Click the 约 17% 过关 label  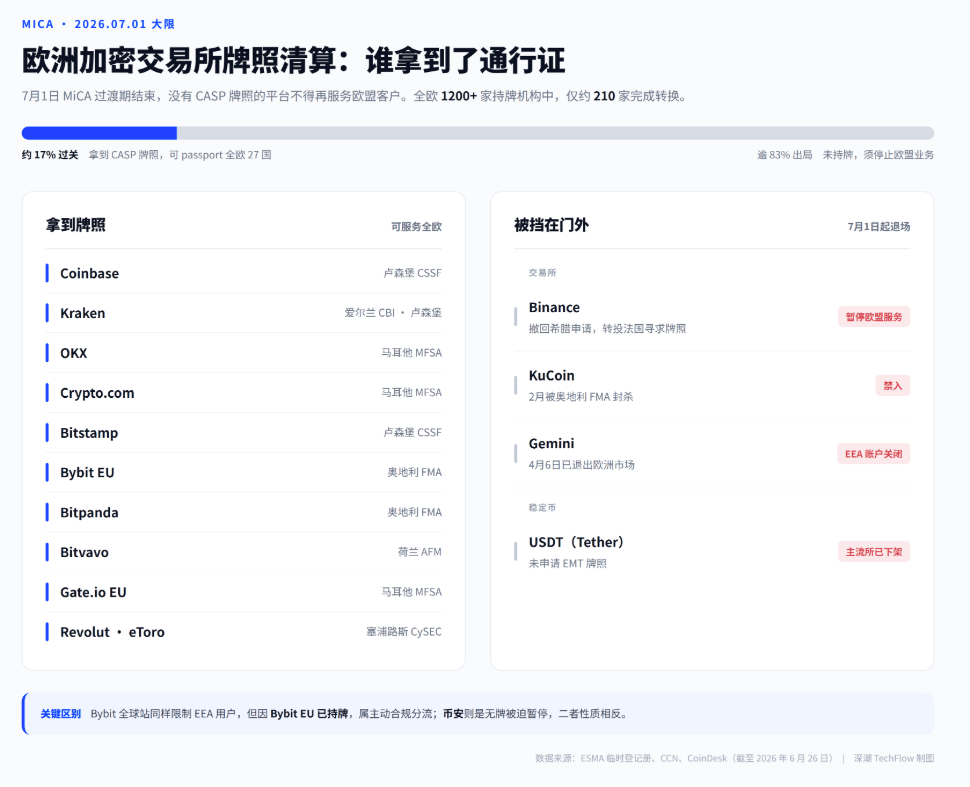point(50,155)
